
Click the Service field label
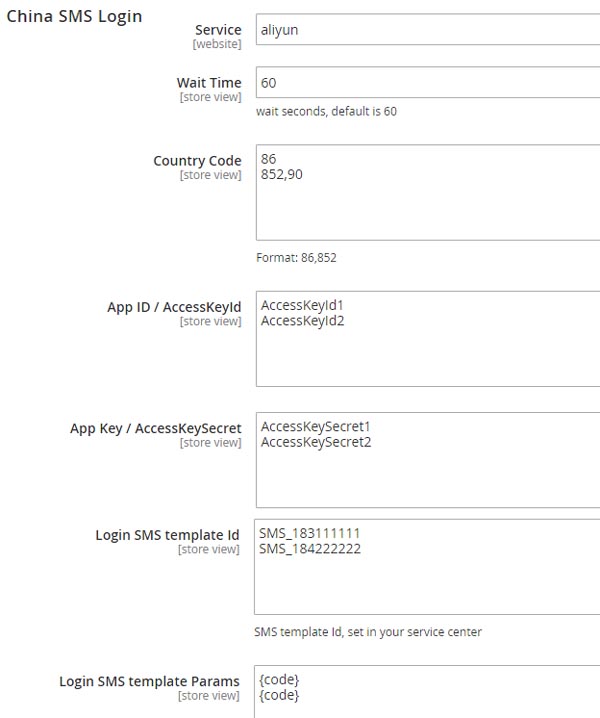[218, 30]
